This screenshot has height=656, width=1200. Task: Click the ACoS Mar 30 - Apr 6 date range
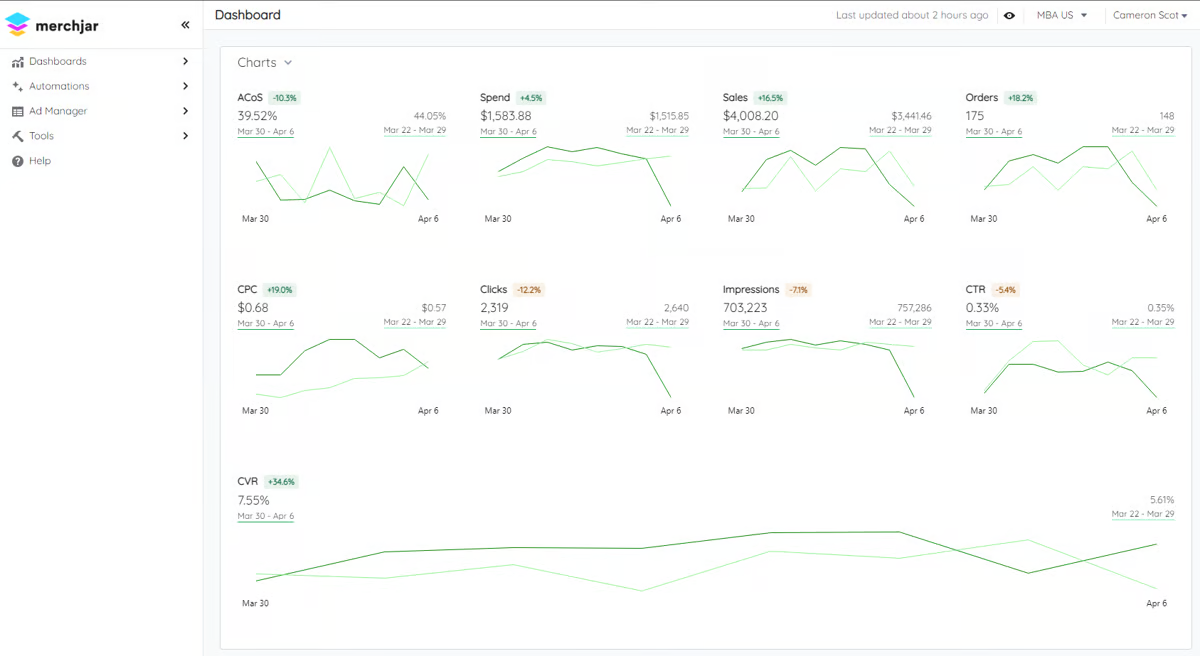click(x=265, y=131)
